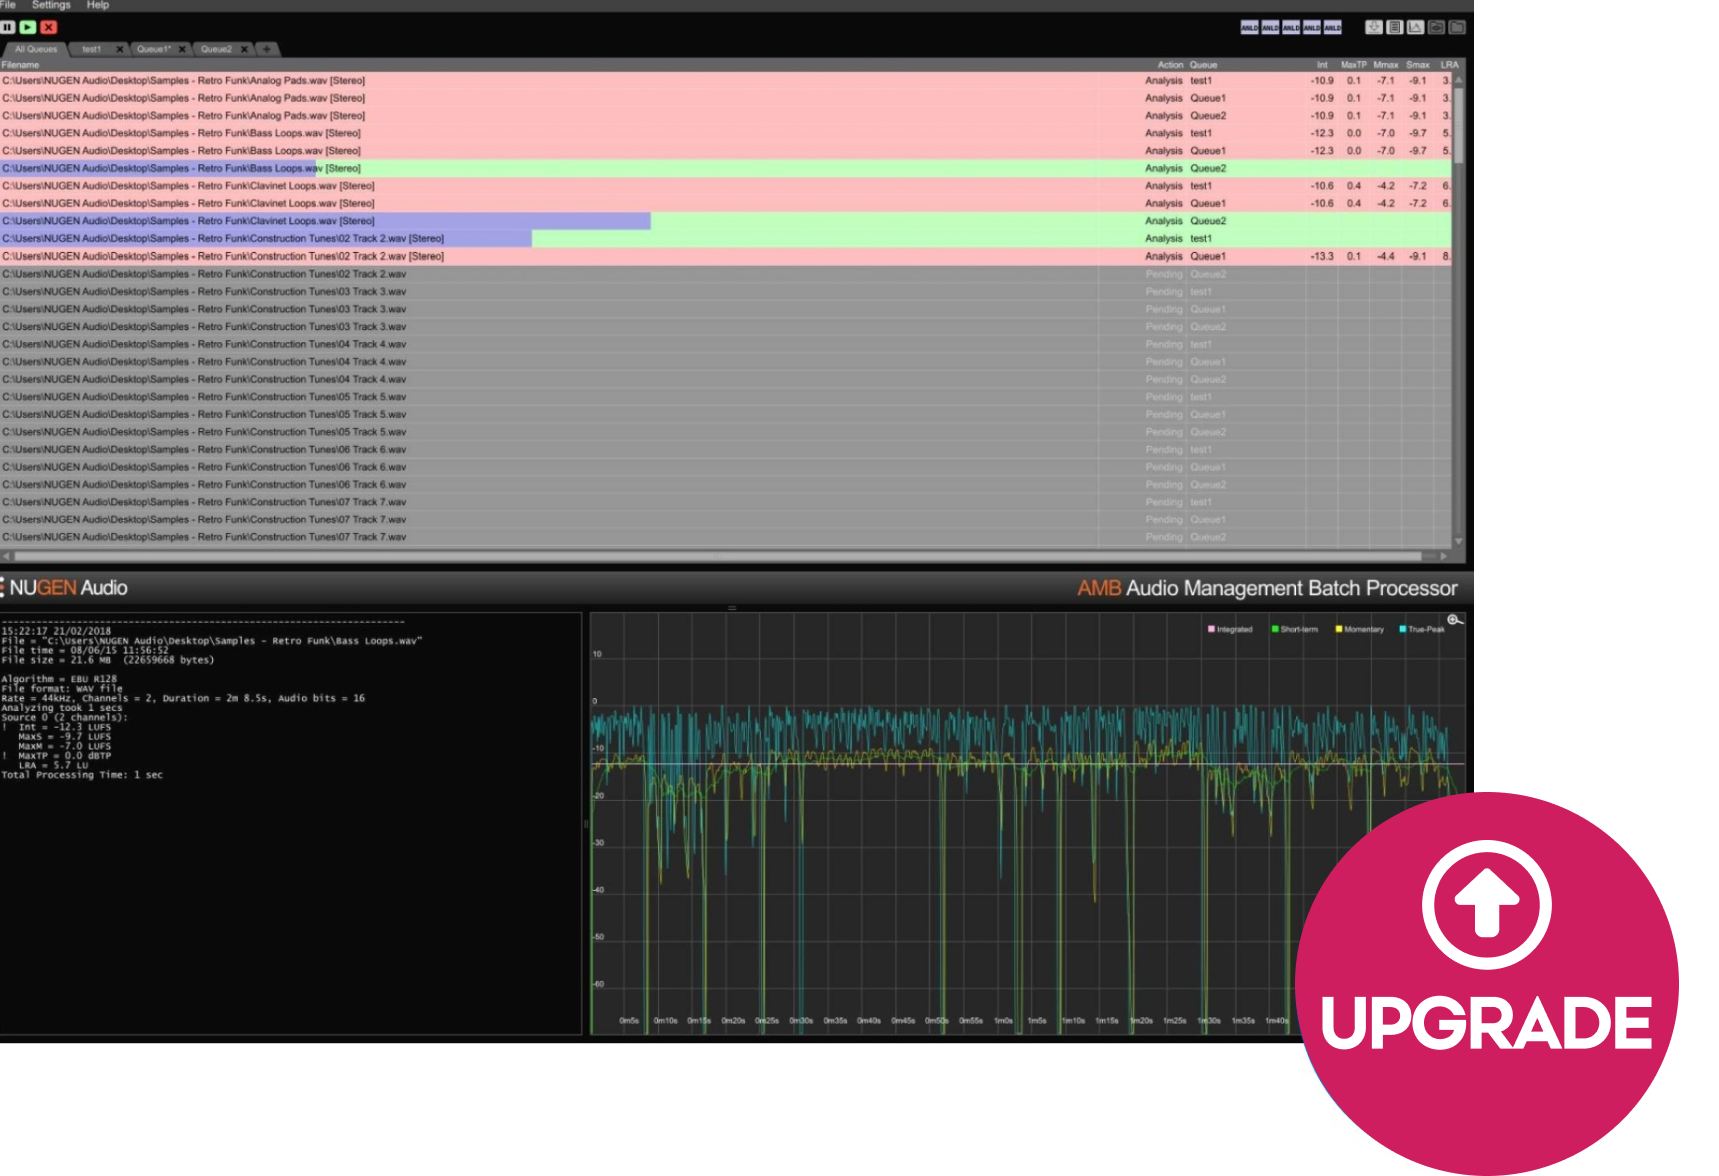This screenshot has width=1719, height=1176.
Task: Open the log report list icon
Action: coord(1396,27)
